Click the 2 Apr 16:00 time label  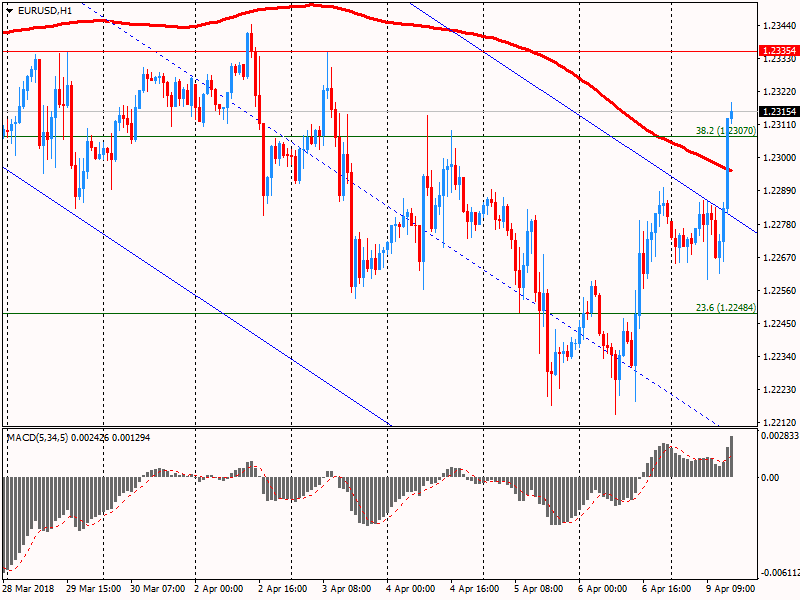[283, 589]
